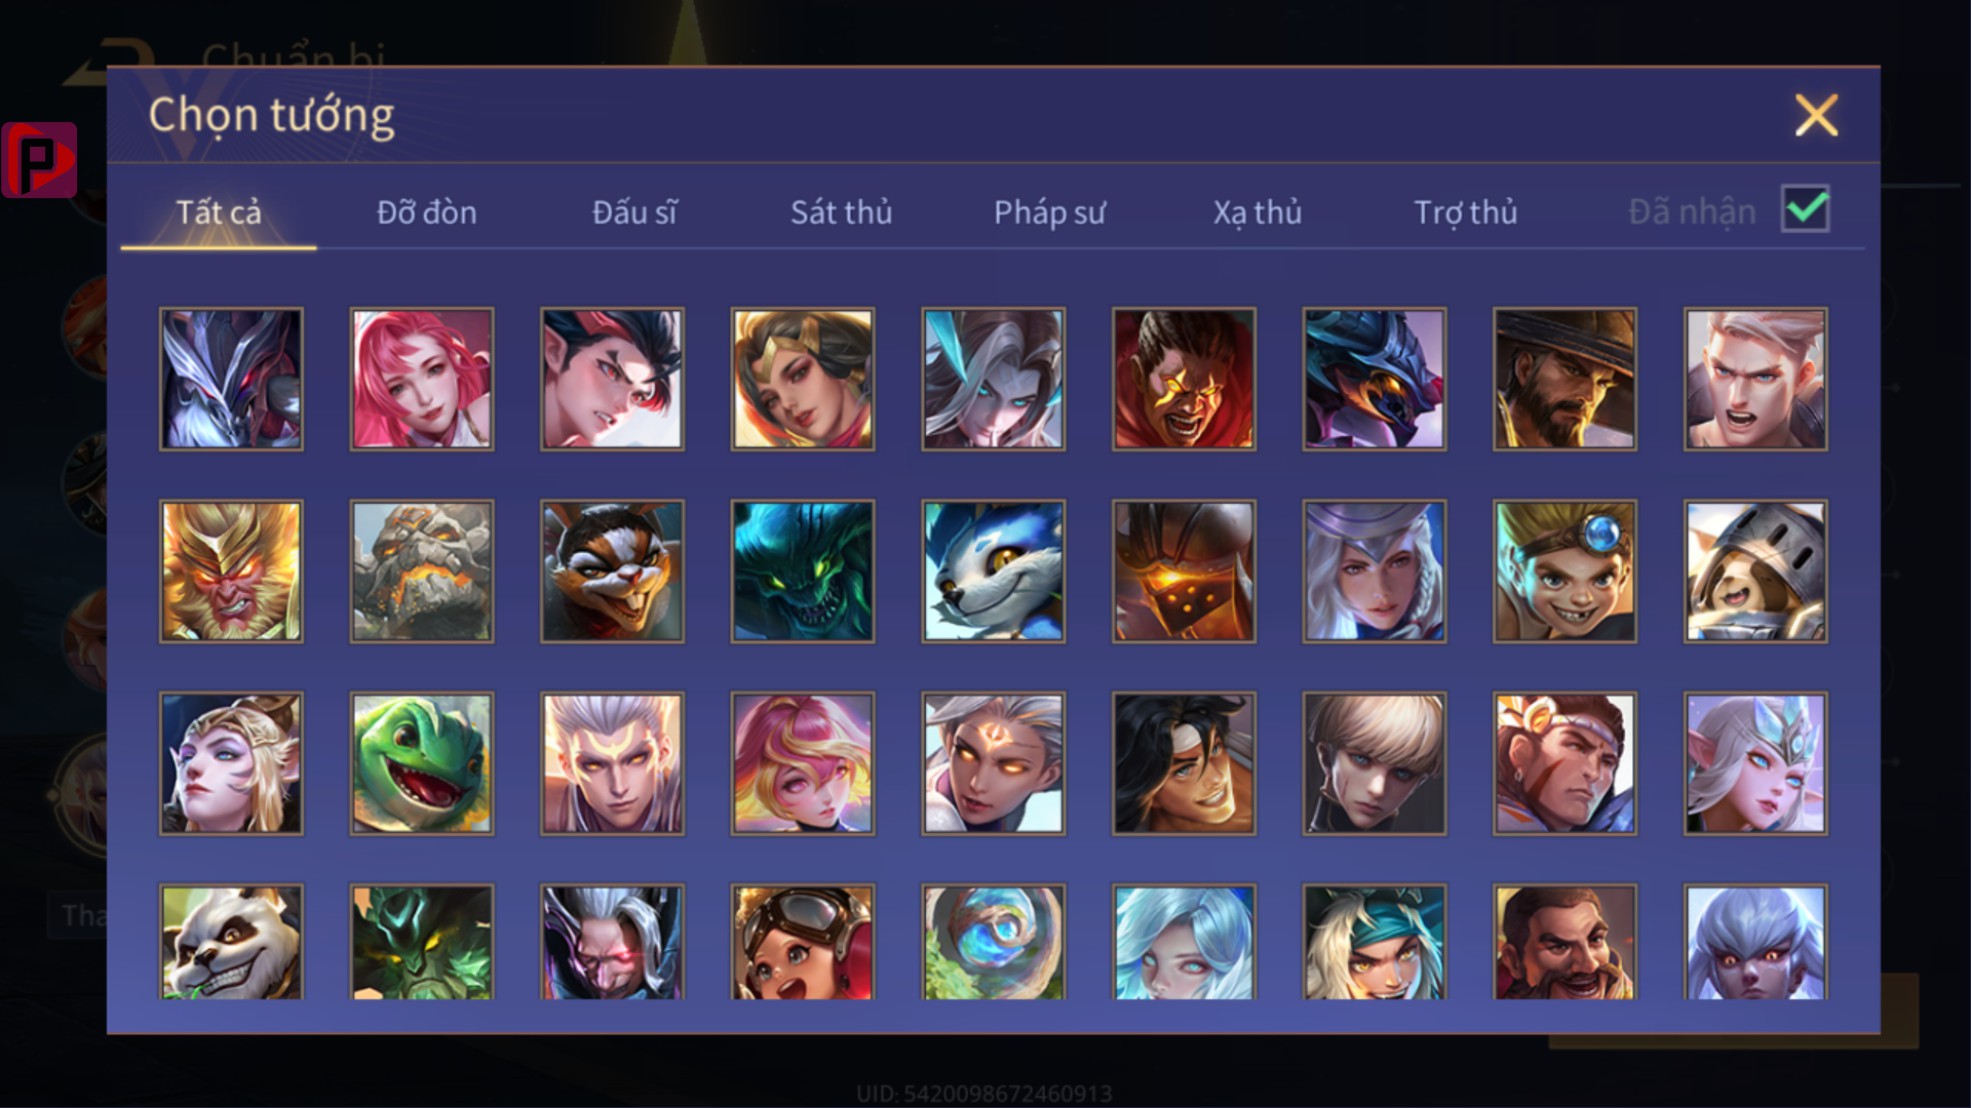This screenshot has height=1108, width=1971.
Task: Select the panda hero portrait
Action: pyautogui.click(x=231, y=941)
